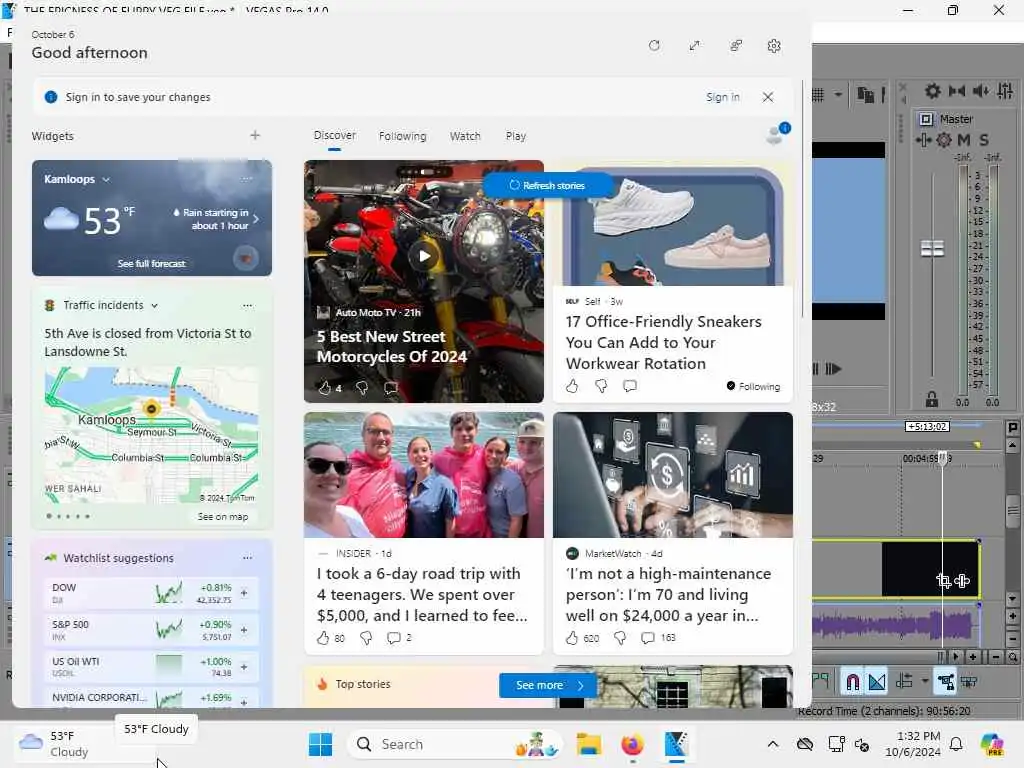Open weather widget more options
Screen dimensions: 1024x768
(246, 179)
